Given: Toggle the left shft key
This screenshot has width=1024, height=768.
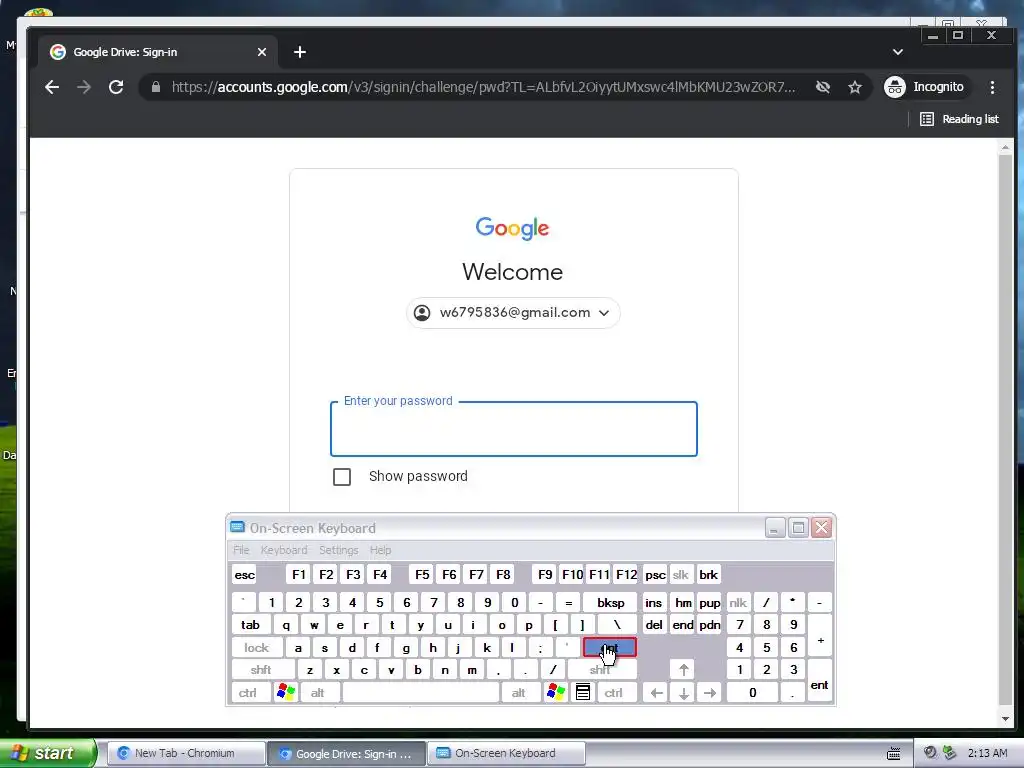Looking at the screenshot, I should [261, 669].
